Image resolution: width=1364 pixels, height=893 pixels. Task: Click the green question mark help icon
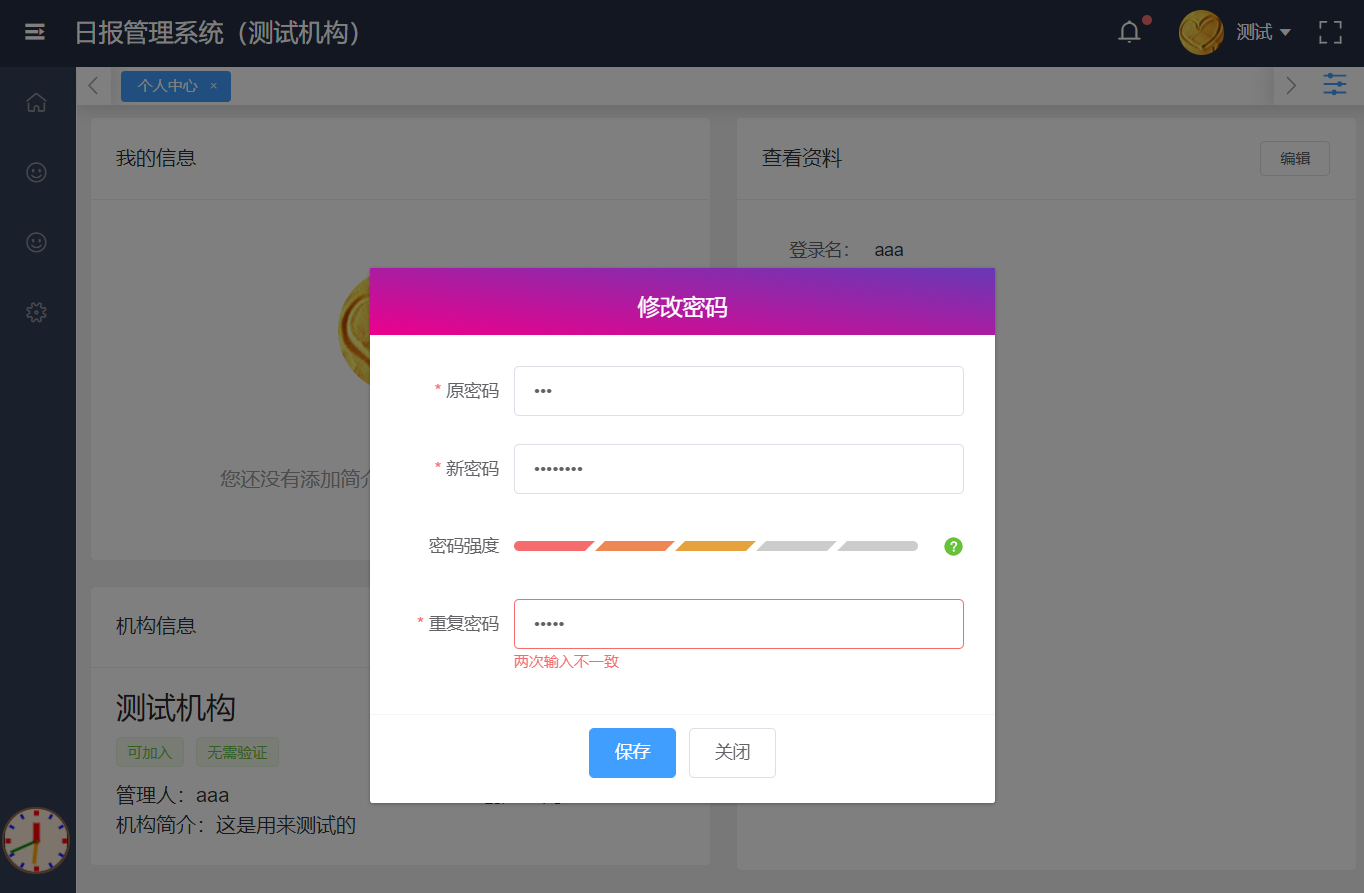pos(953,546)
